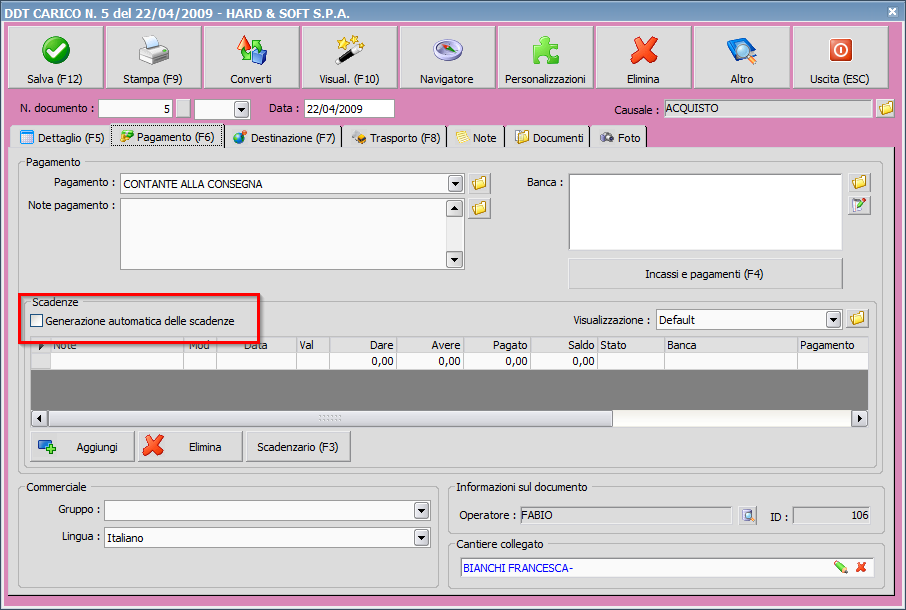906x610 pixels.
Task: Click the Banca column header in grid
Action: click(x=731, y=345)
